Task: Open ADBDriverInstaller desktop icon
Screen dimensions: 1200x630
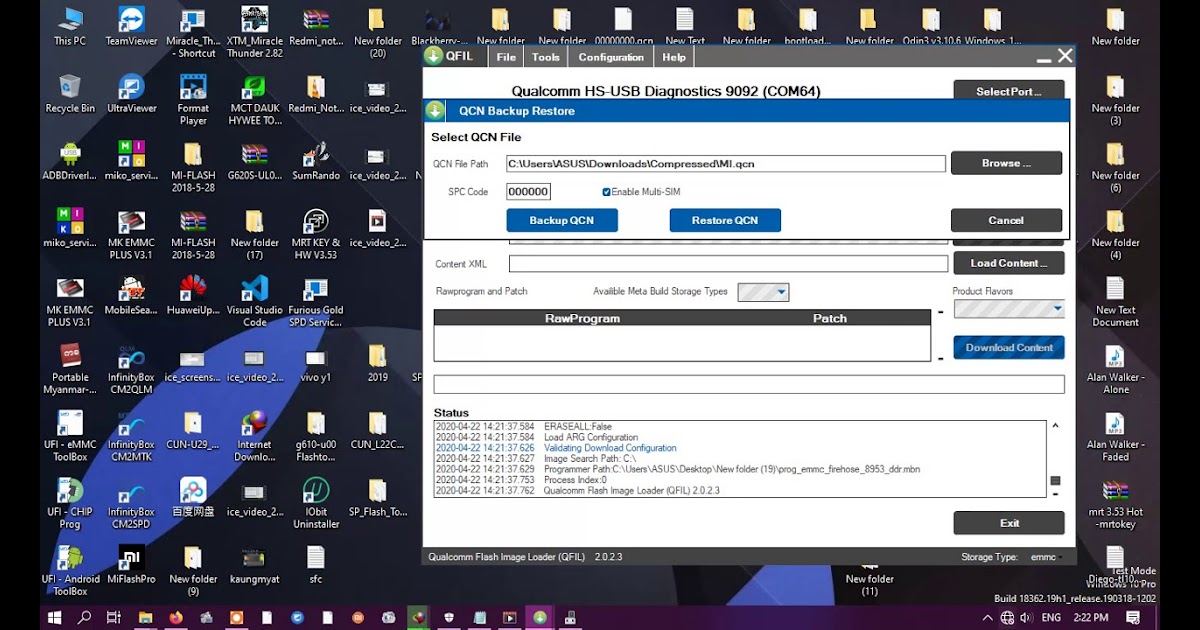Action: pos(70,161)
